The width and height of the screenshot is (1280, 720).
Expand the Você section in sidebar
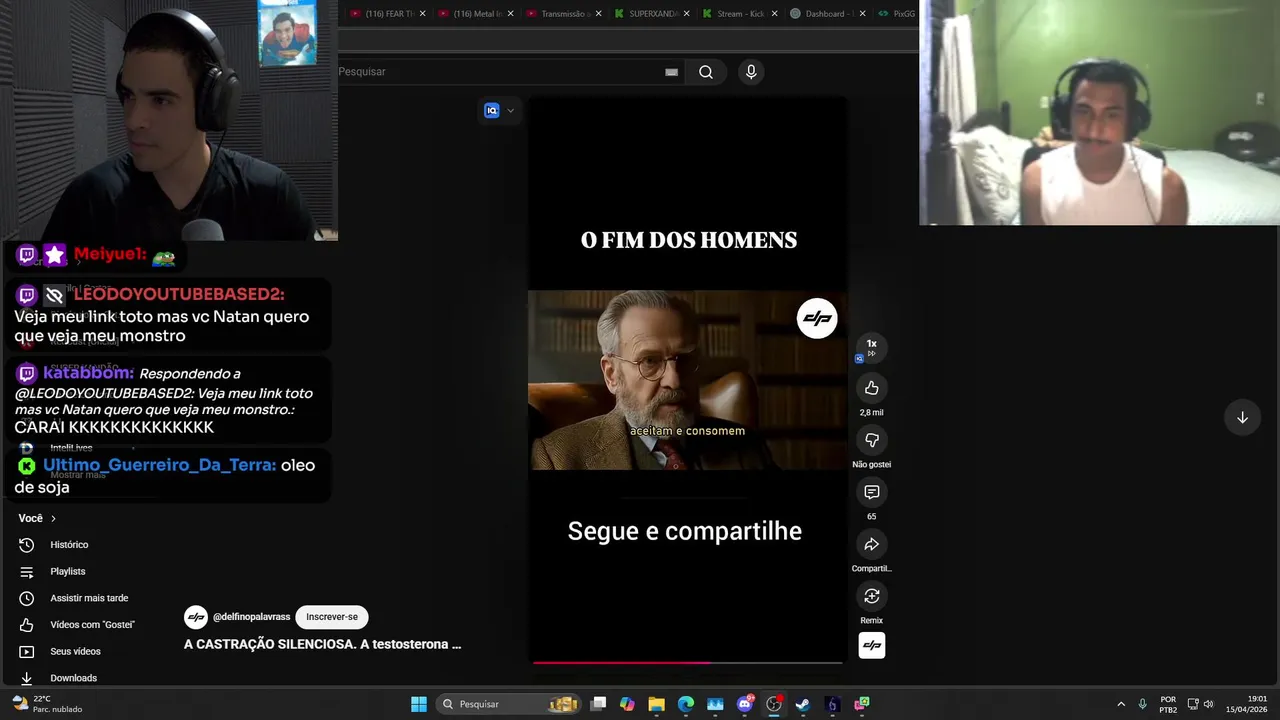[37, 518]
